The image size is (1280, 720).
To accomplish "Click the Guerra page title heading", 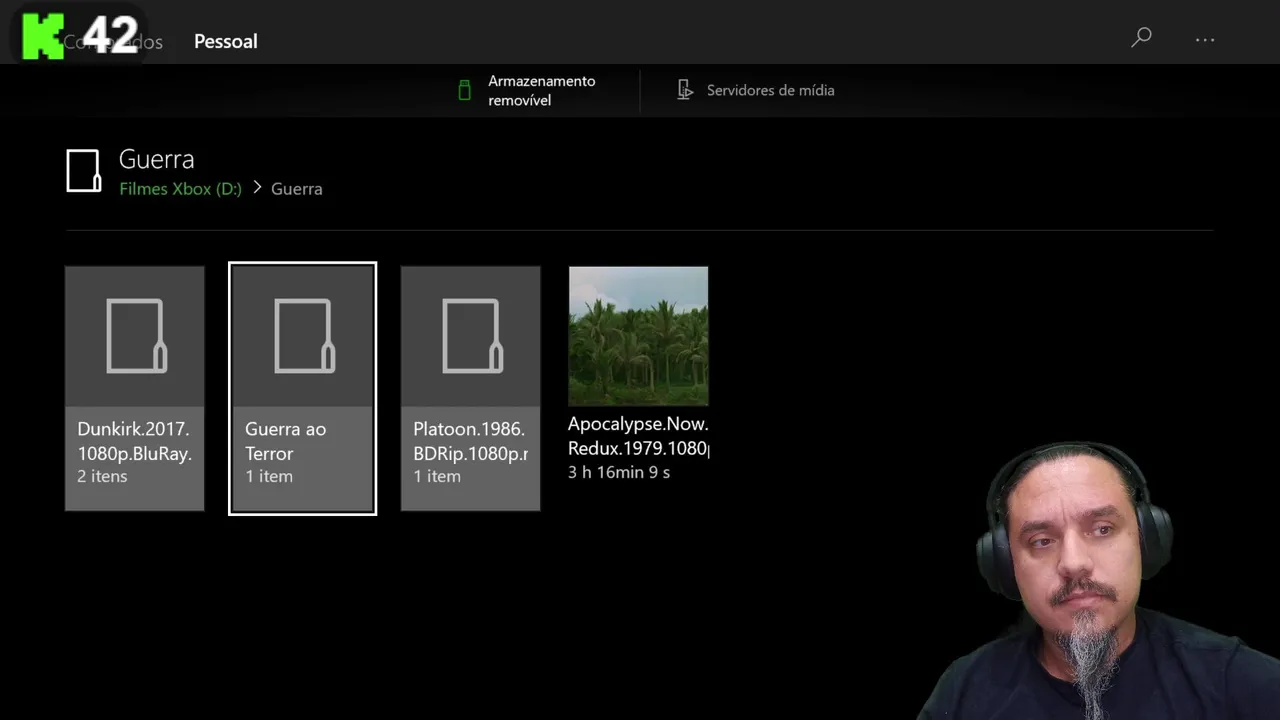I will coord(156,159).
